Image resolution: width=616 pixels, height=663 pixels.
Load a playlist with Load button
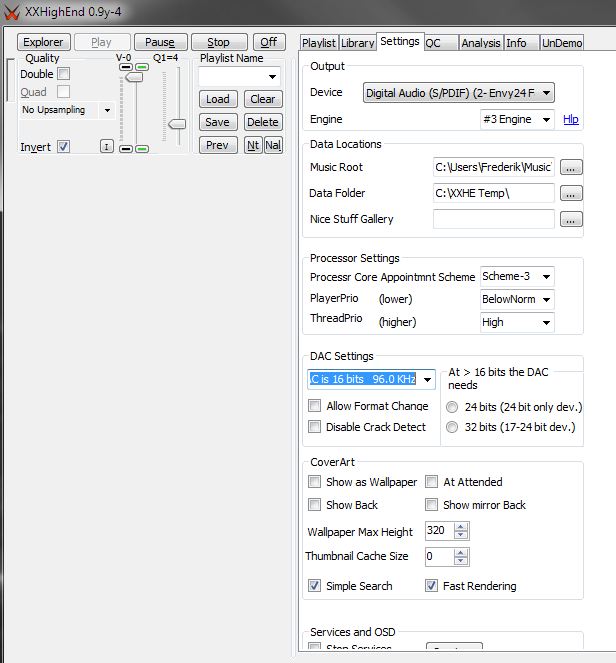218,99
